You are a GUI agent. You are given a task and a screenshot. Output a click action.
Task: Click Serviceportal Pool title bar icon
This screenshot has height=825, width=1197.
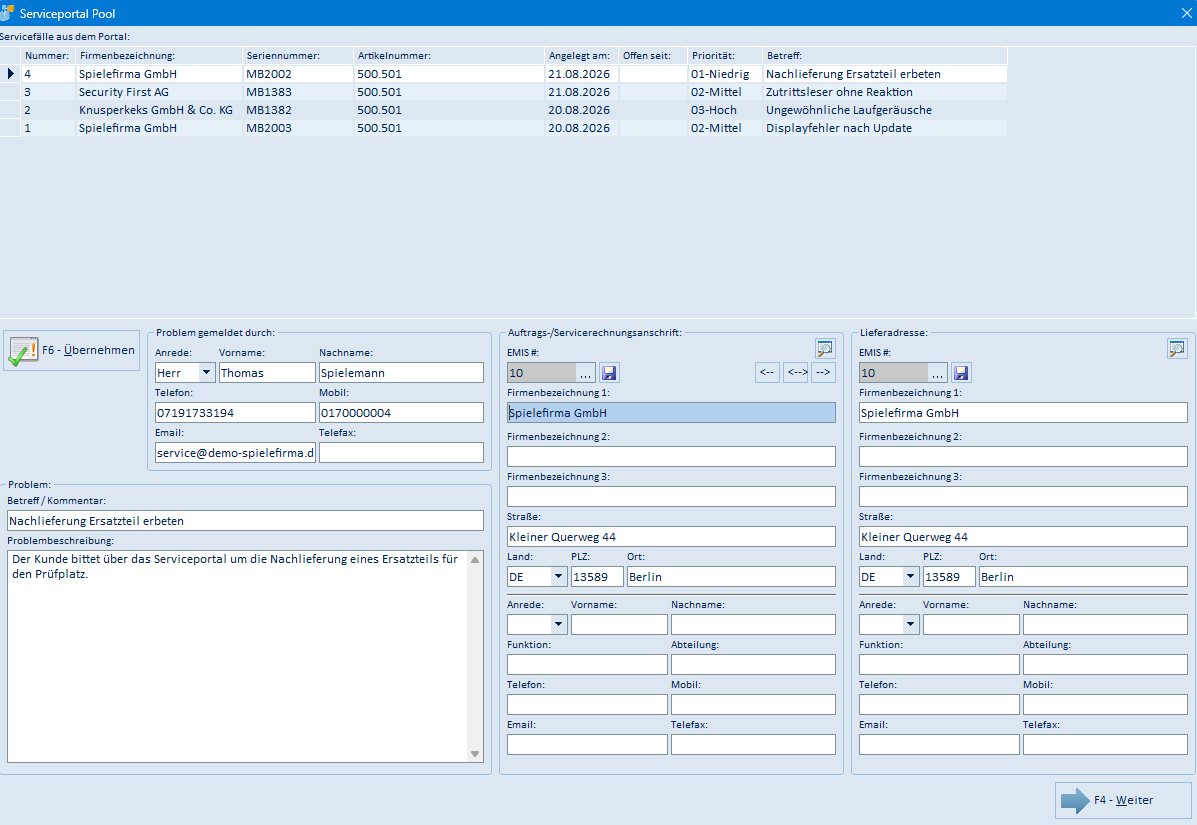[x=7, y=13]
